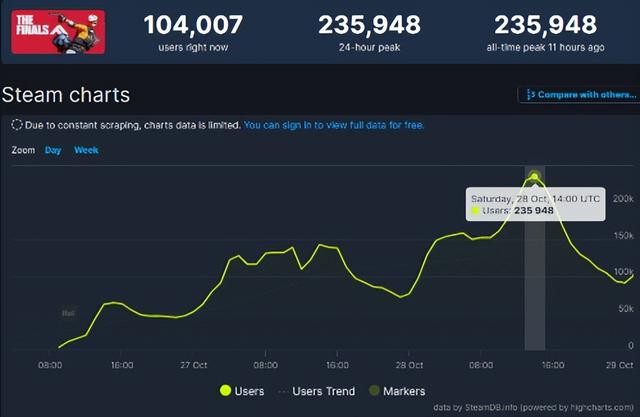This screenshot has height=417, width=640.
Task: Click the Markers legend dark dot
Action: coord(374,390)
